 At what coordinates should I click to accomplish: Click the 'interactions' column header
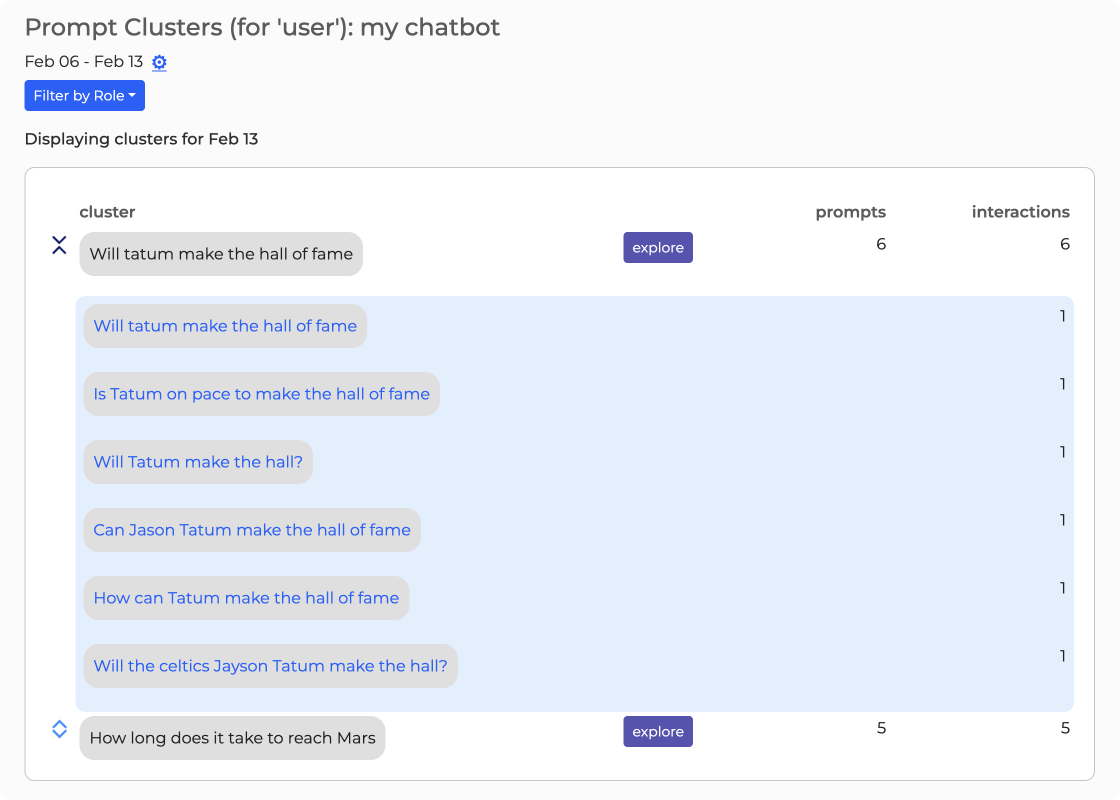(x=1020, y=212)
